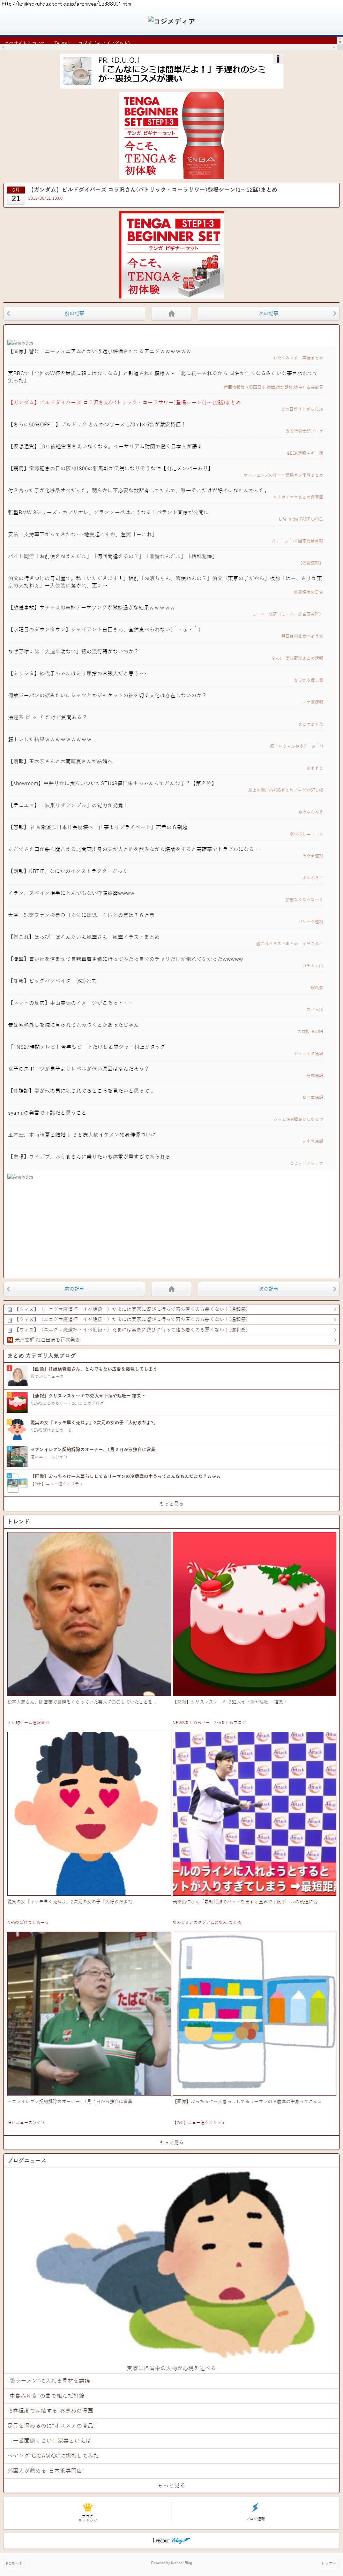Go to next article via top 次の記事
343x2576 pixels.
coord(268,313)
